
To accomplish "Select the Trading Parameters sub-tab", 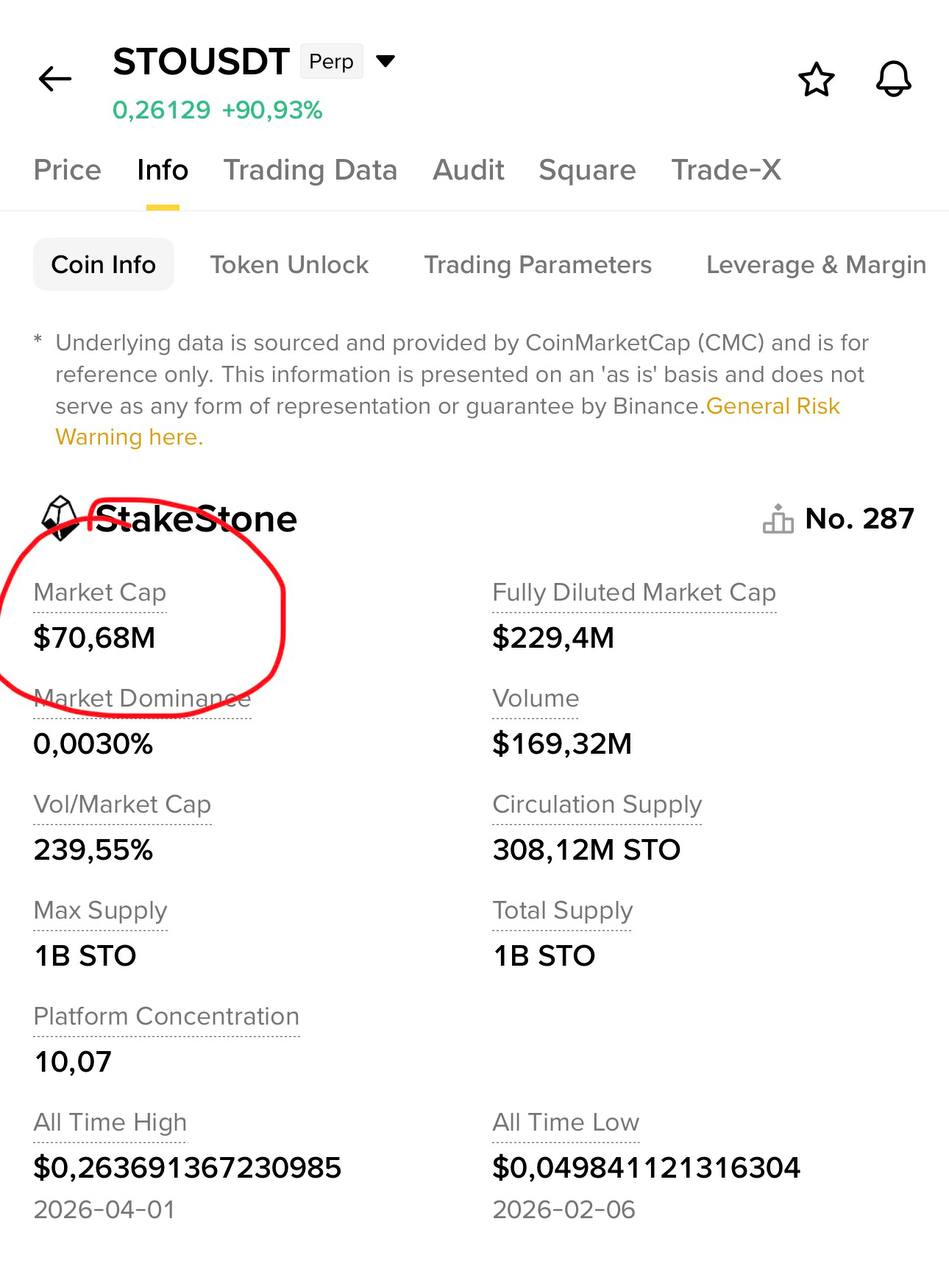I will [x=537, y=265].
